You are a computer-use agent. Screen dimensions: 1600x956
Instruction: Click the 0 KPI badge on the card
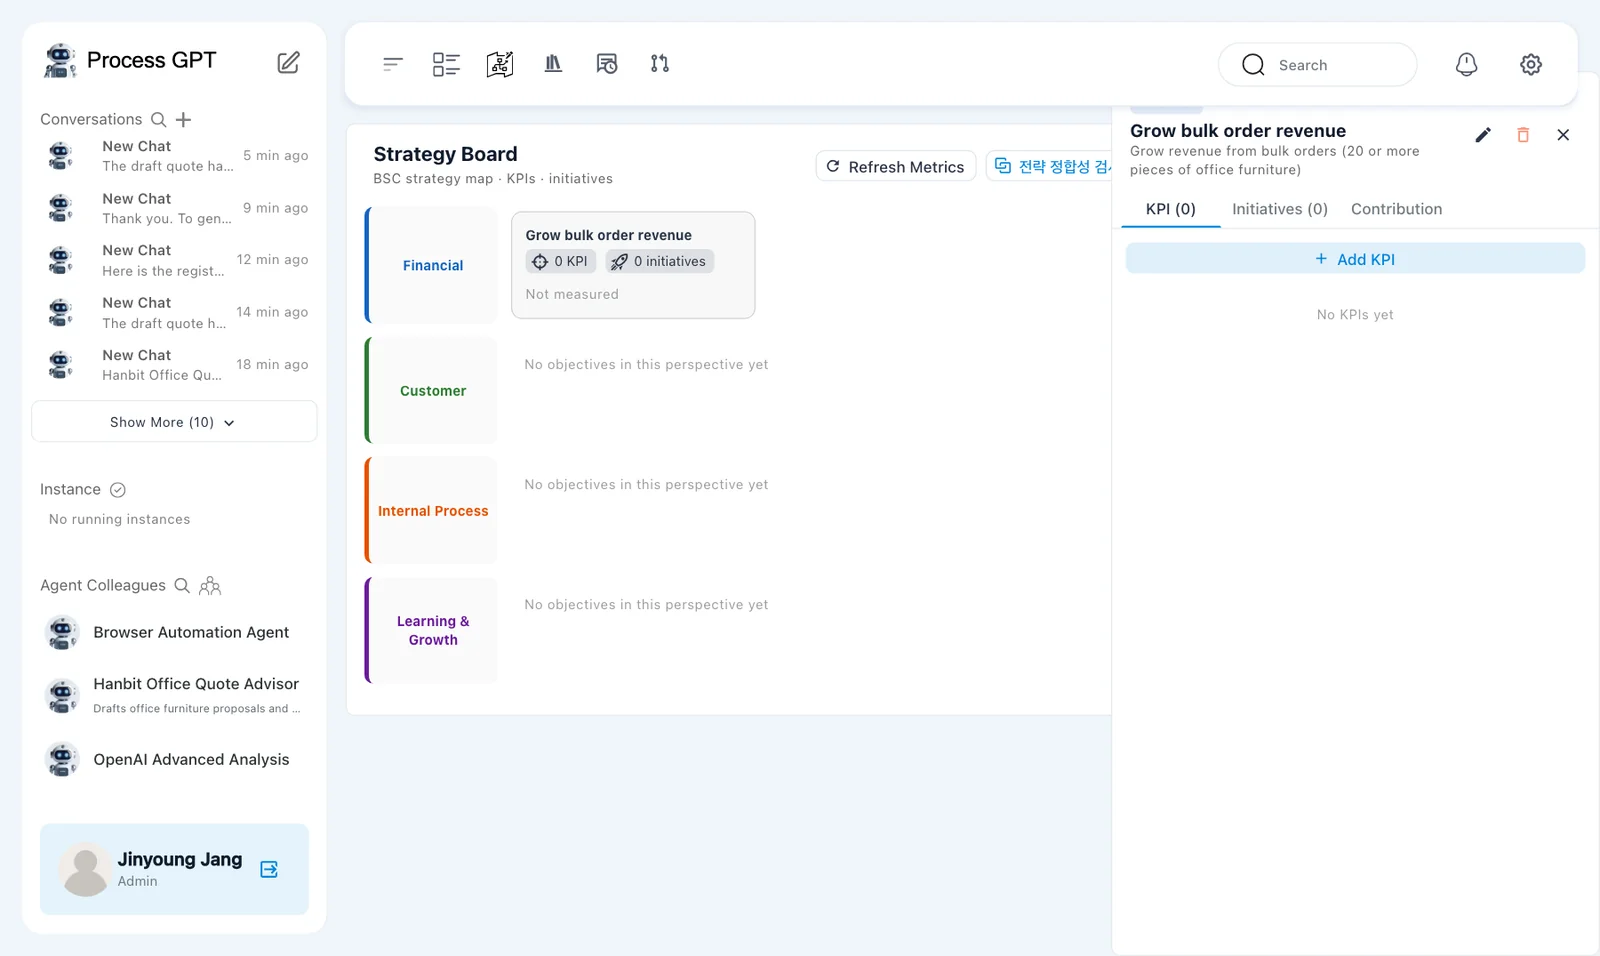click(561, 262)
